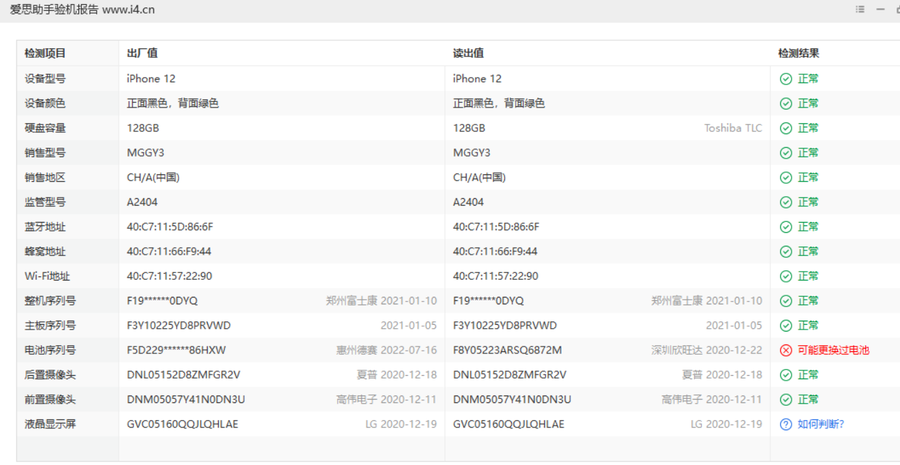Click the green check icon for 监管型号

coord(786,202)
